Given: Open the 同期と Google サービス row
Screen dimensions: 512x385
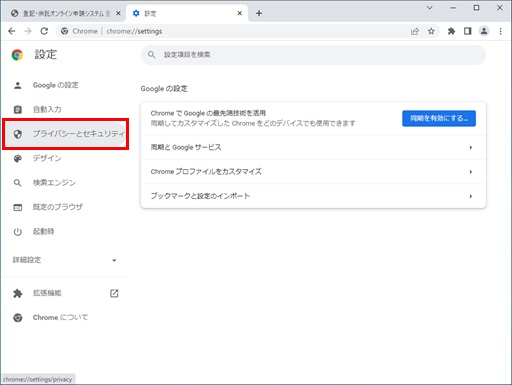Looking at the screenshot, I should point(313,147).
